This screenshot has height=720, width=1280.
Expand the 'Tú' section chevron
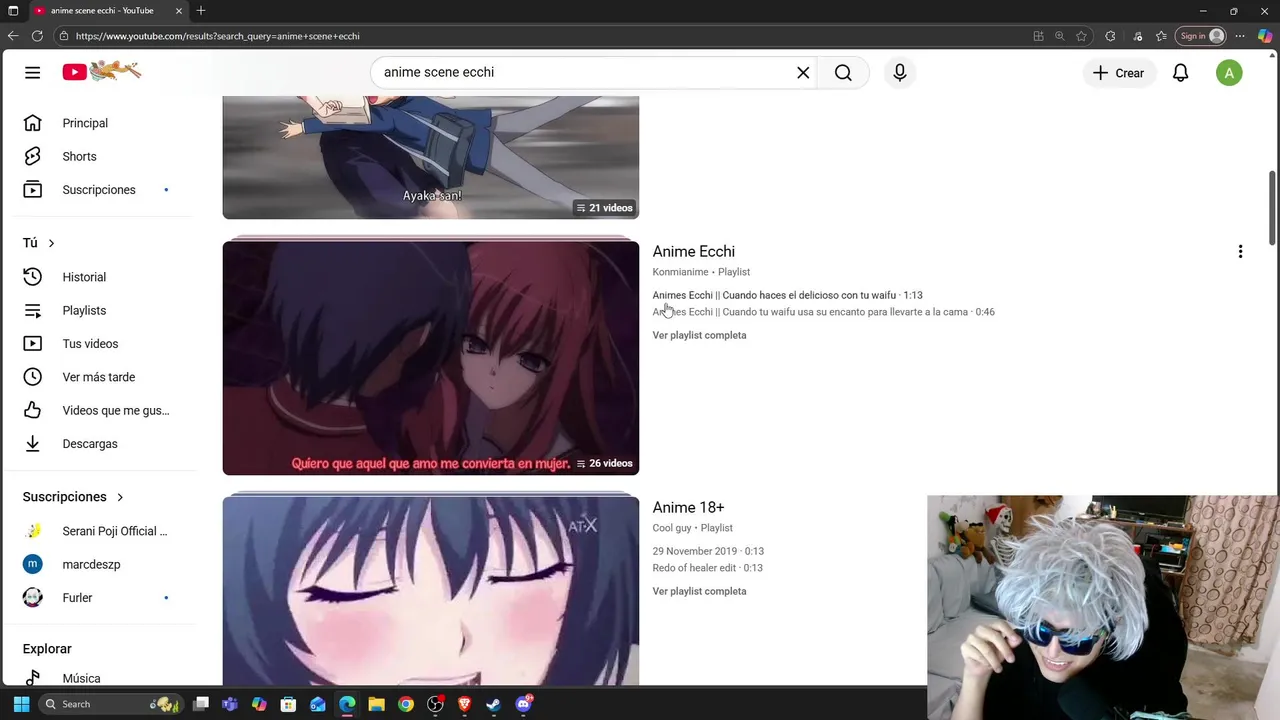51,243
